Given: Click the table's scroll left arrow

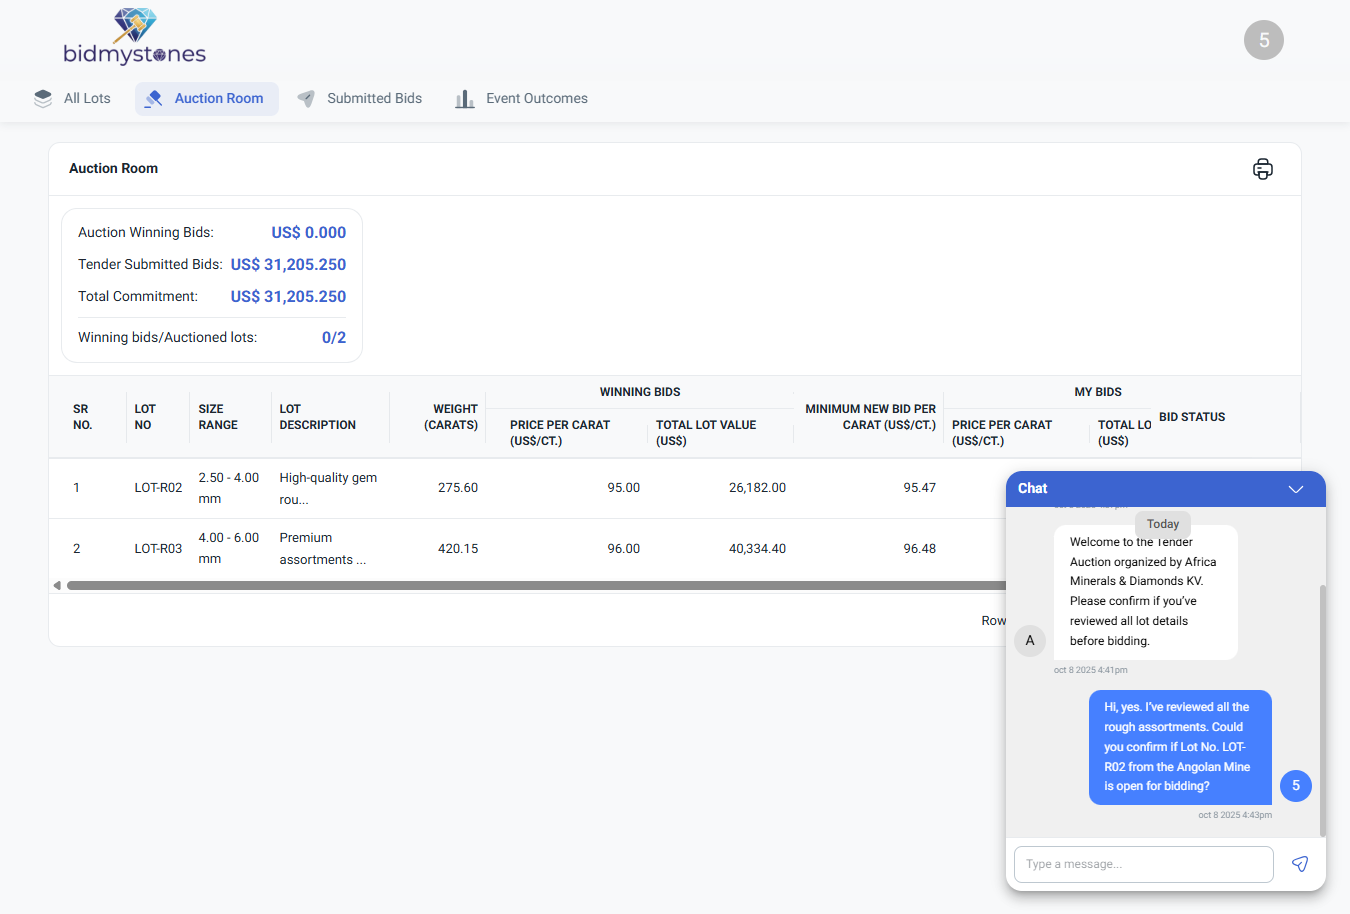Looking at the screenshot, I should click(x=57, y=585).
